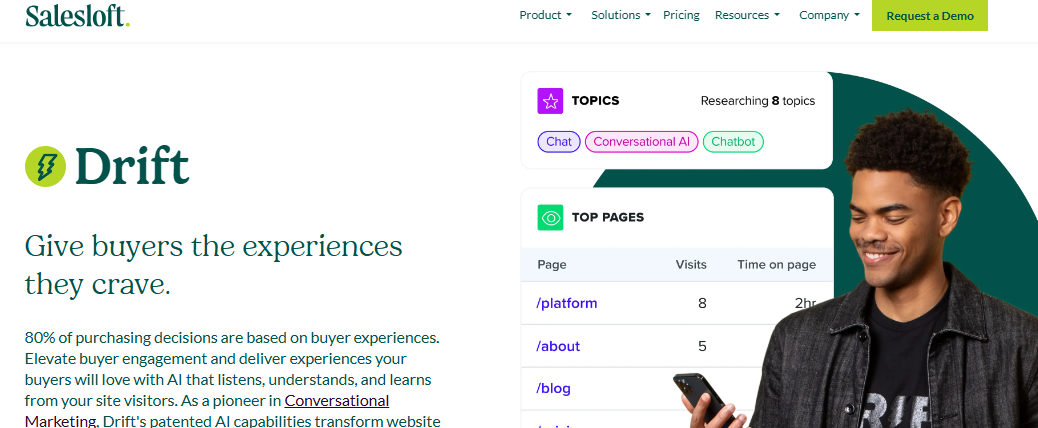Click the purple star Topics icon
Screen dimensions: 1038x428
550,101
